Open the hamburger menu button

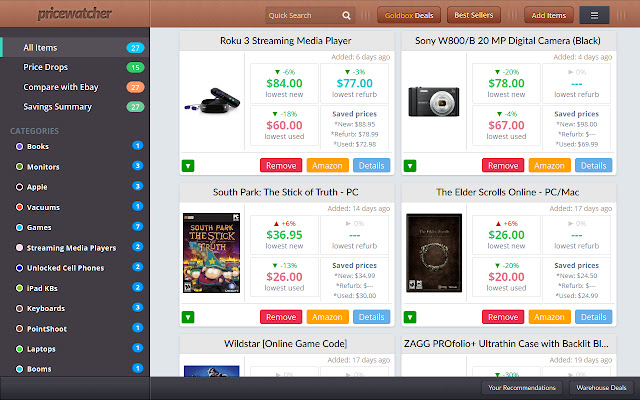tap(594, 16)
